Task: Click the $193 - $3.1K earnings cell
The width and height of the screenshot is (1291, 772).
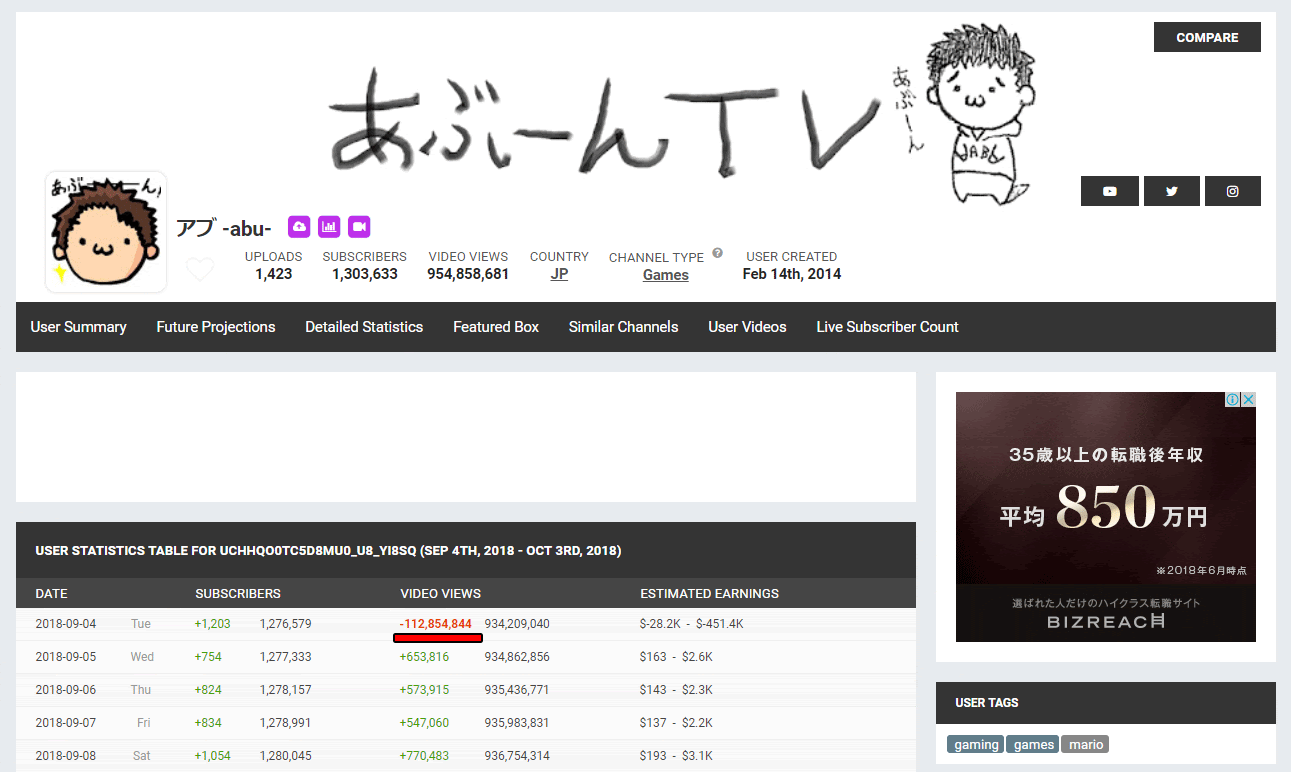Action: [x=676, y=756]
